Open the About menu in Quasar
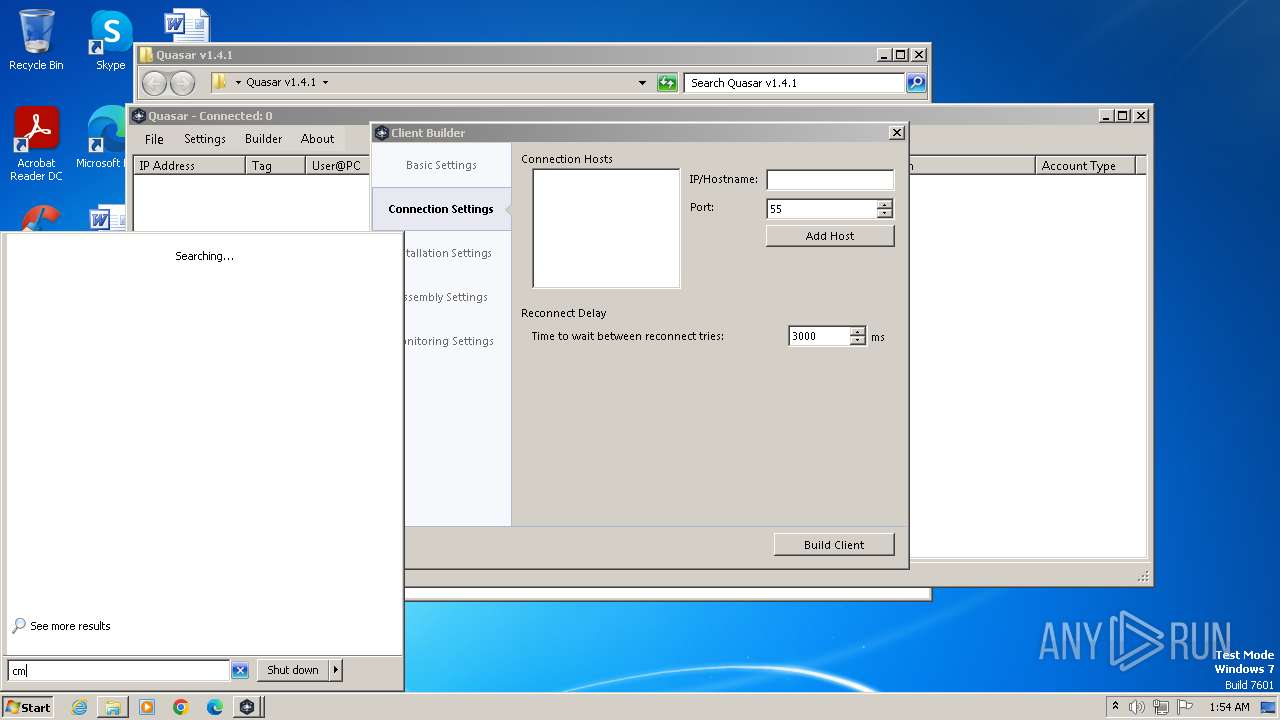Image resolution: width=1280 pixels, height=720 pixels. click(317, 139)
